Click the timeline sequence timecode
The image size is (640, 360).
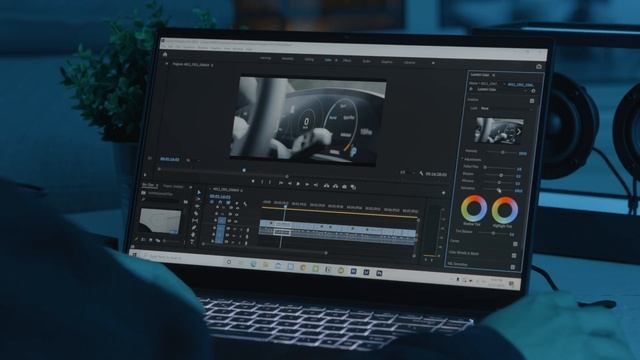(220, 197)
